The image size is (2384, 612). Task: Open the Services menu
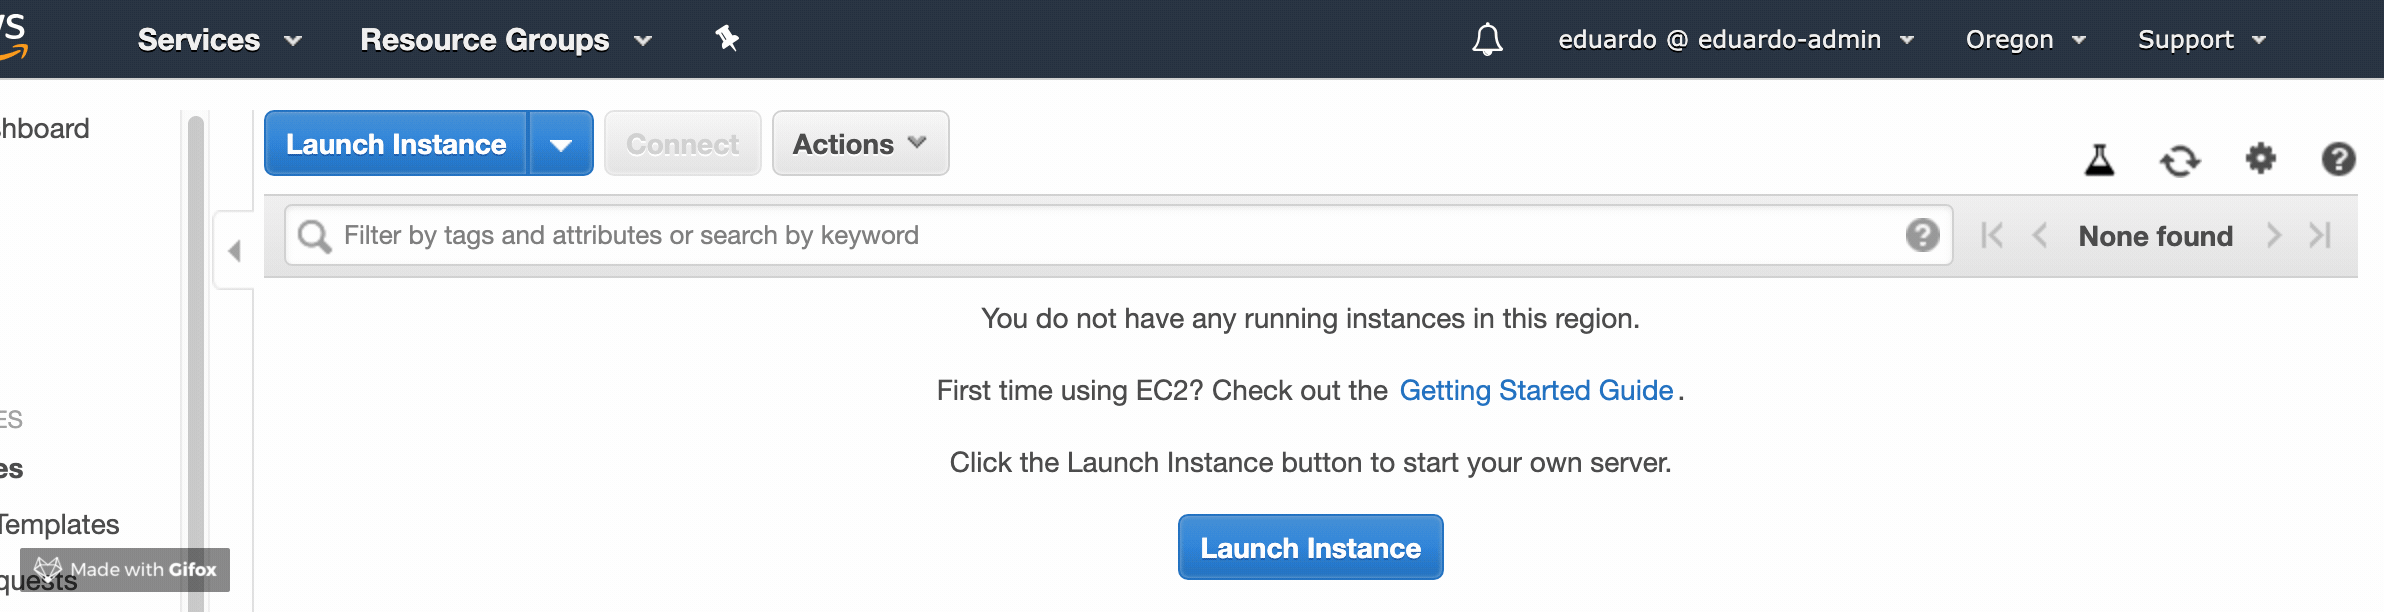click(219, 40)
